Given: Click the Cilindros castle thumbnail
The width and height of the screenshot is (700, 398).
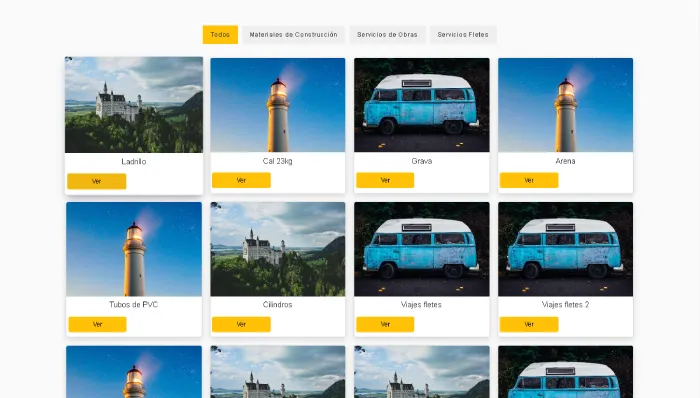Looking at the screenshot, I should 278,249.
